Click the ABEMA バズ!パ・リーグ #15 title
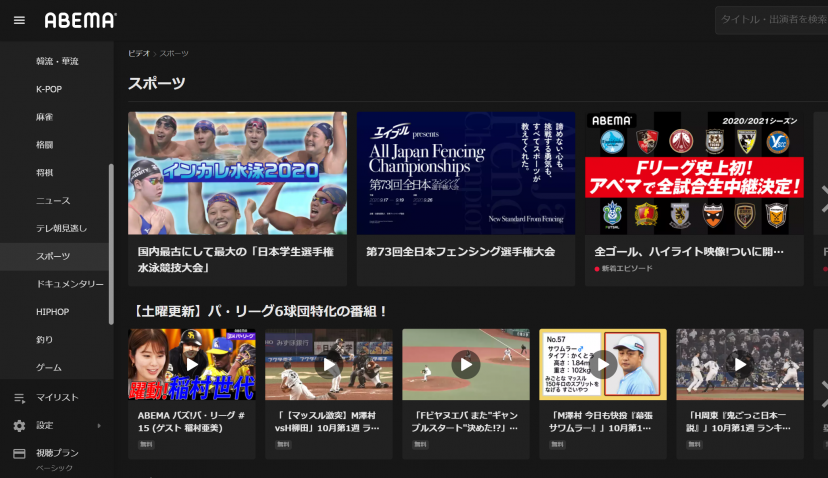828x478 pixels. click(x=191, y=421)
